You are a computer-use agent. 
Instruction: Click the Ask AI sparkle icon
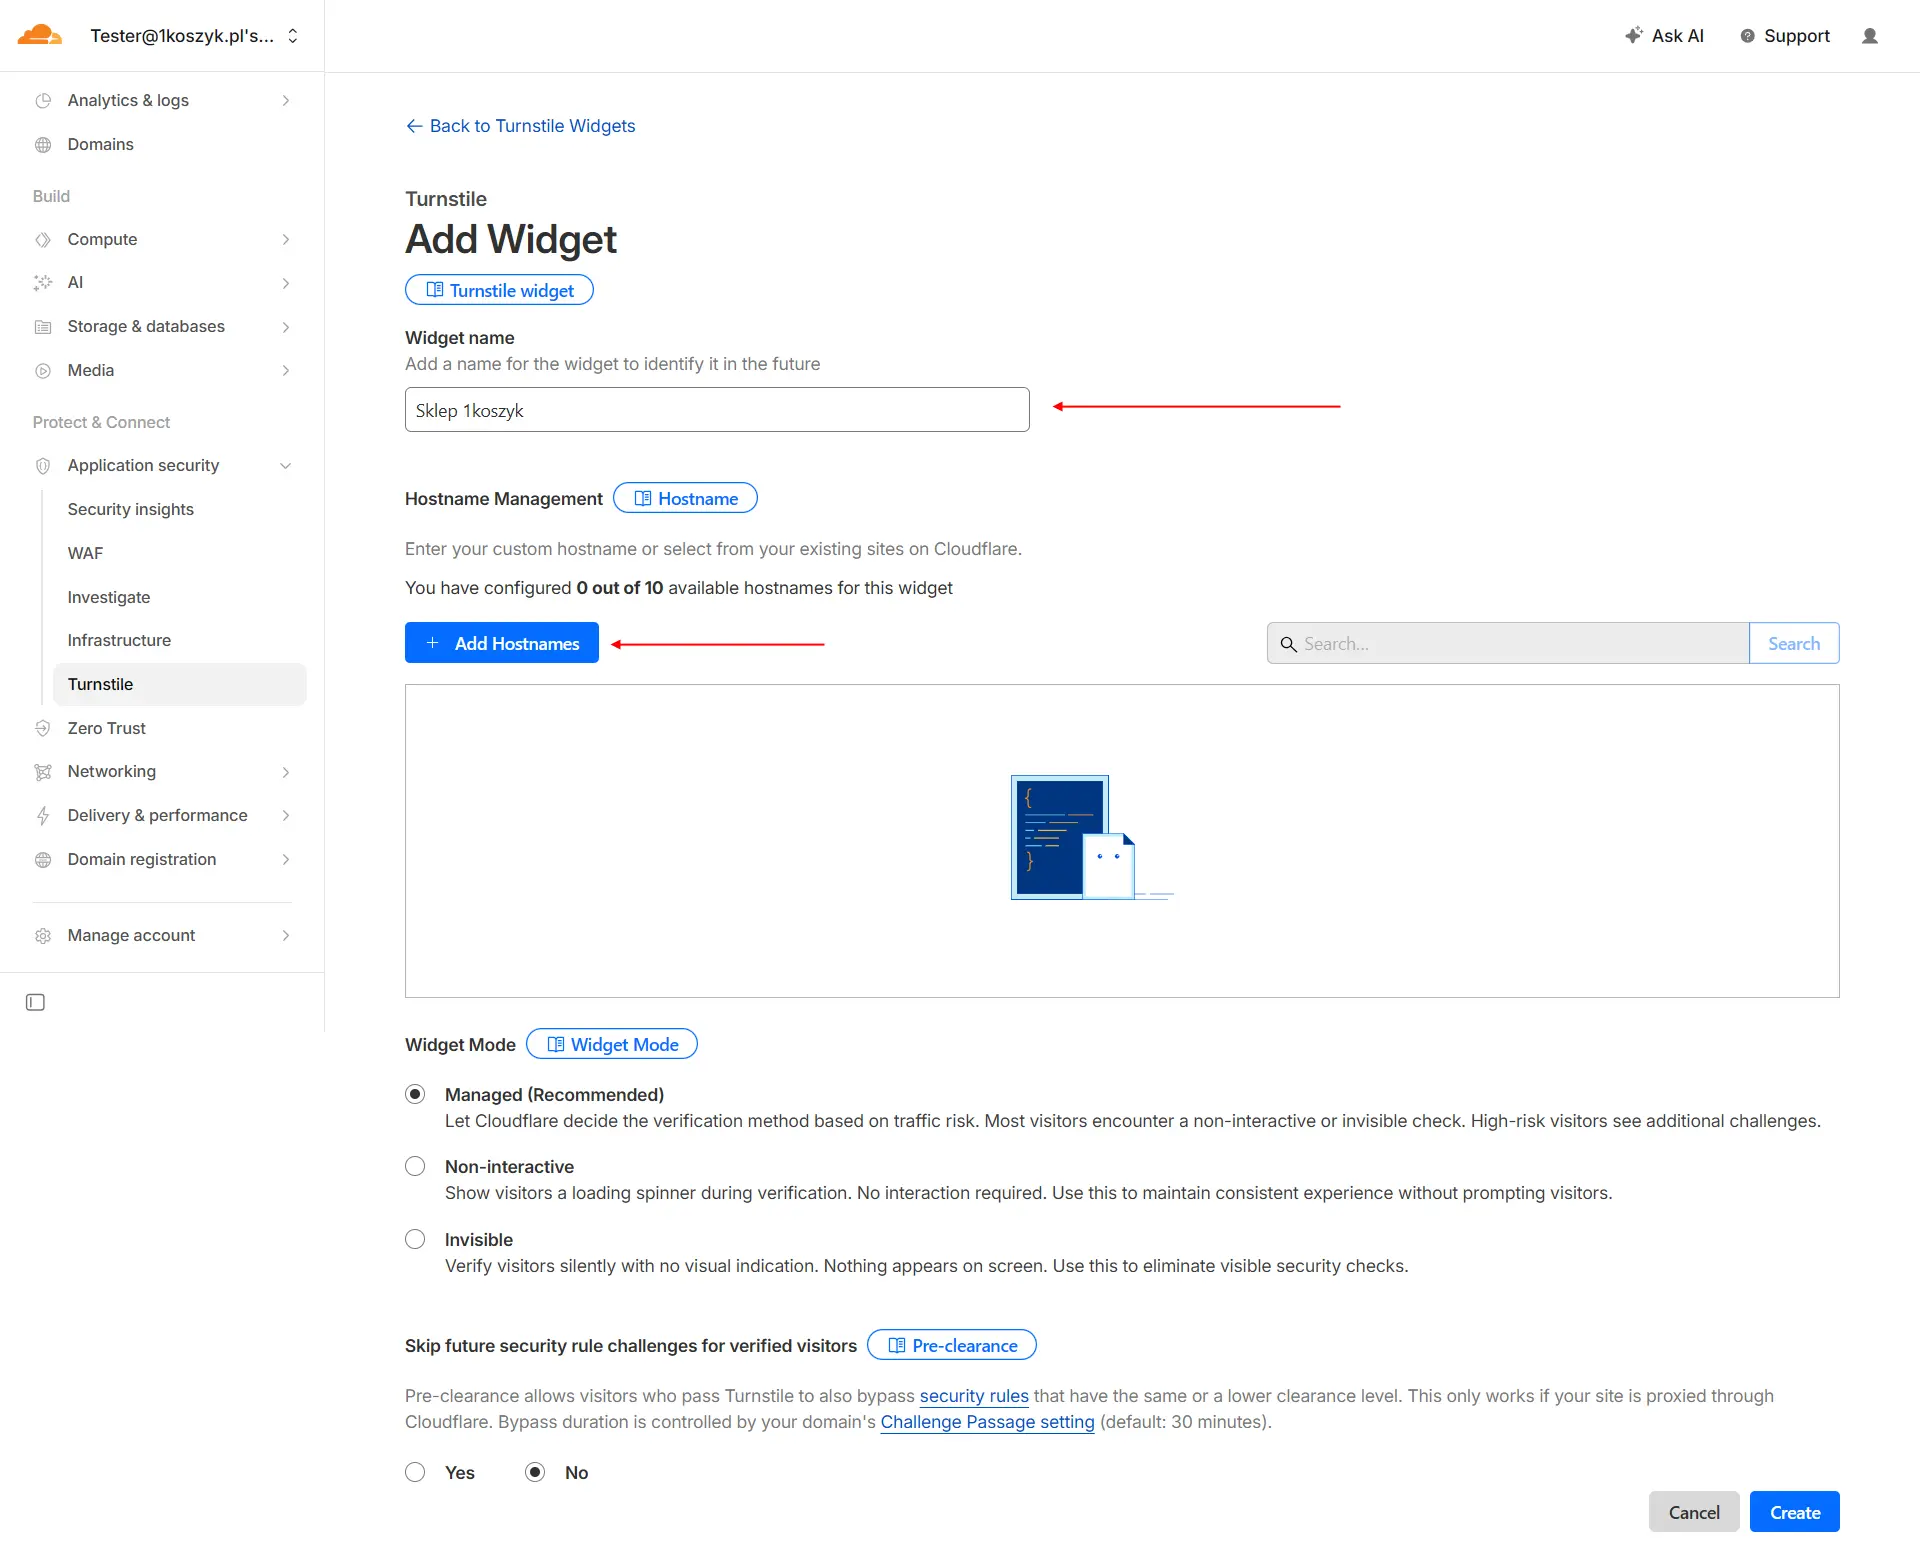tap(1633, 35)
